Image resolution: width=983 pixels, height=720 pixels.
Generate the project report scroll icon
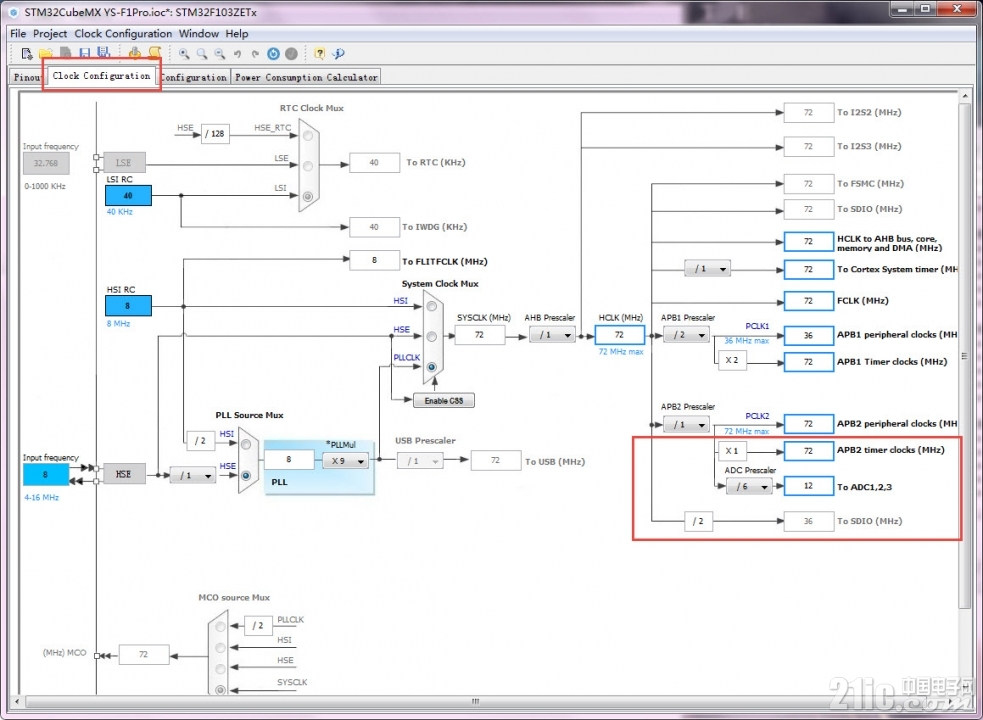[154, 53]
